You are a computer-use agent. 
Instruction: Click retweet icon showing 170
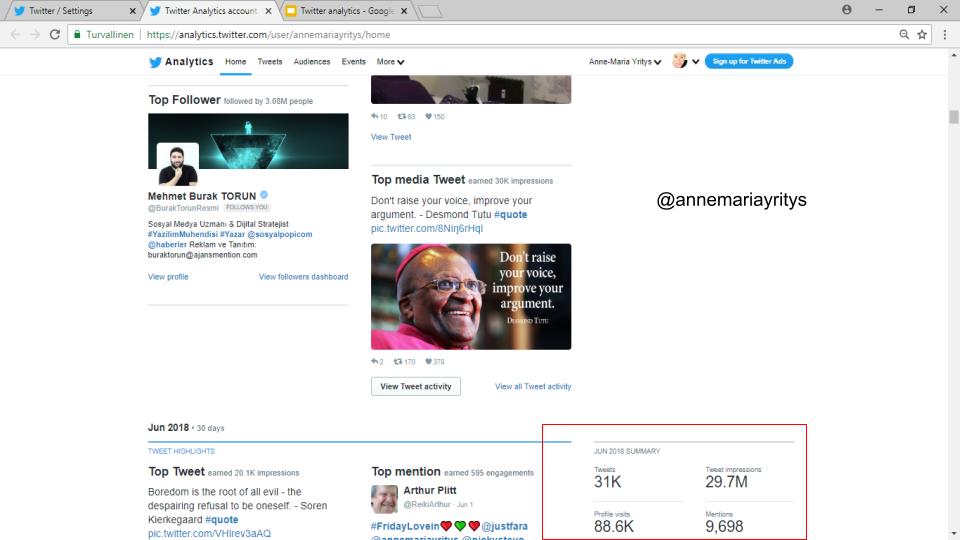[398, 361]
